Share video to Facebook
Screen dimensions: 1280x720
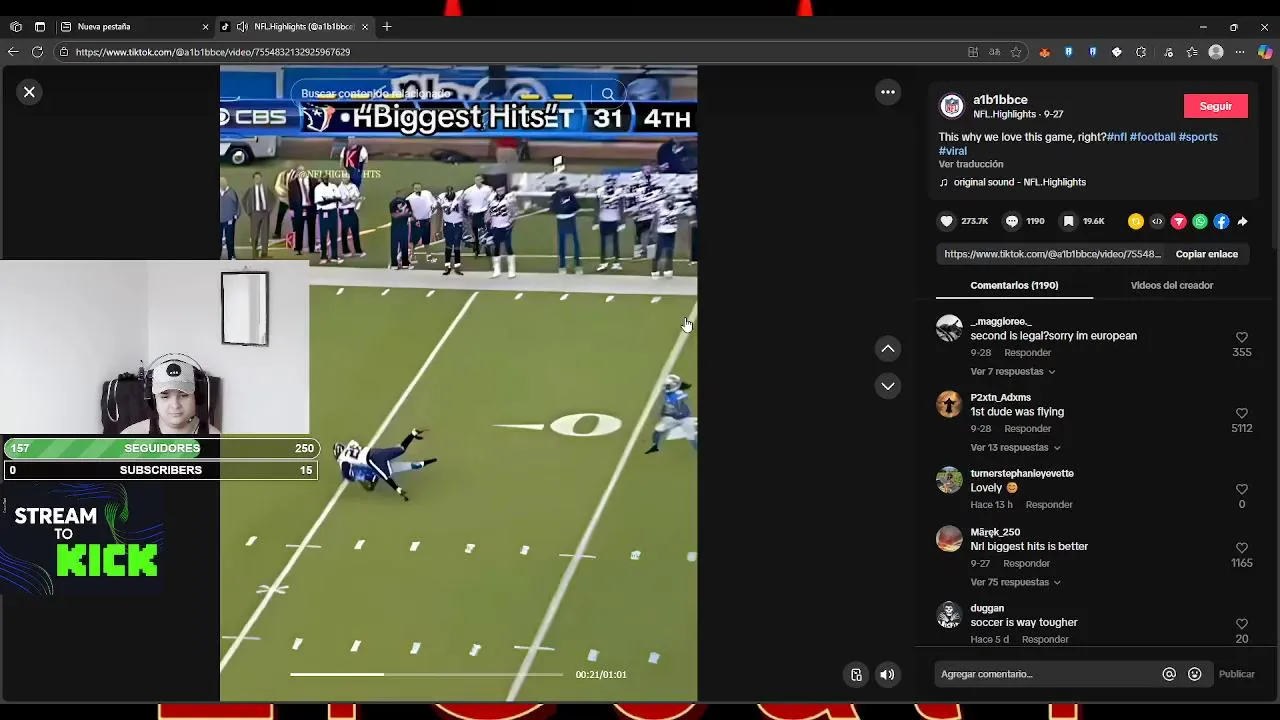pyautogui.click(x=1221, y=222)
